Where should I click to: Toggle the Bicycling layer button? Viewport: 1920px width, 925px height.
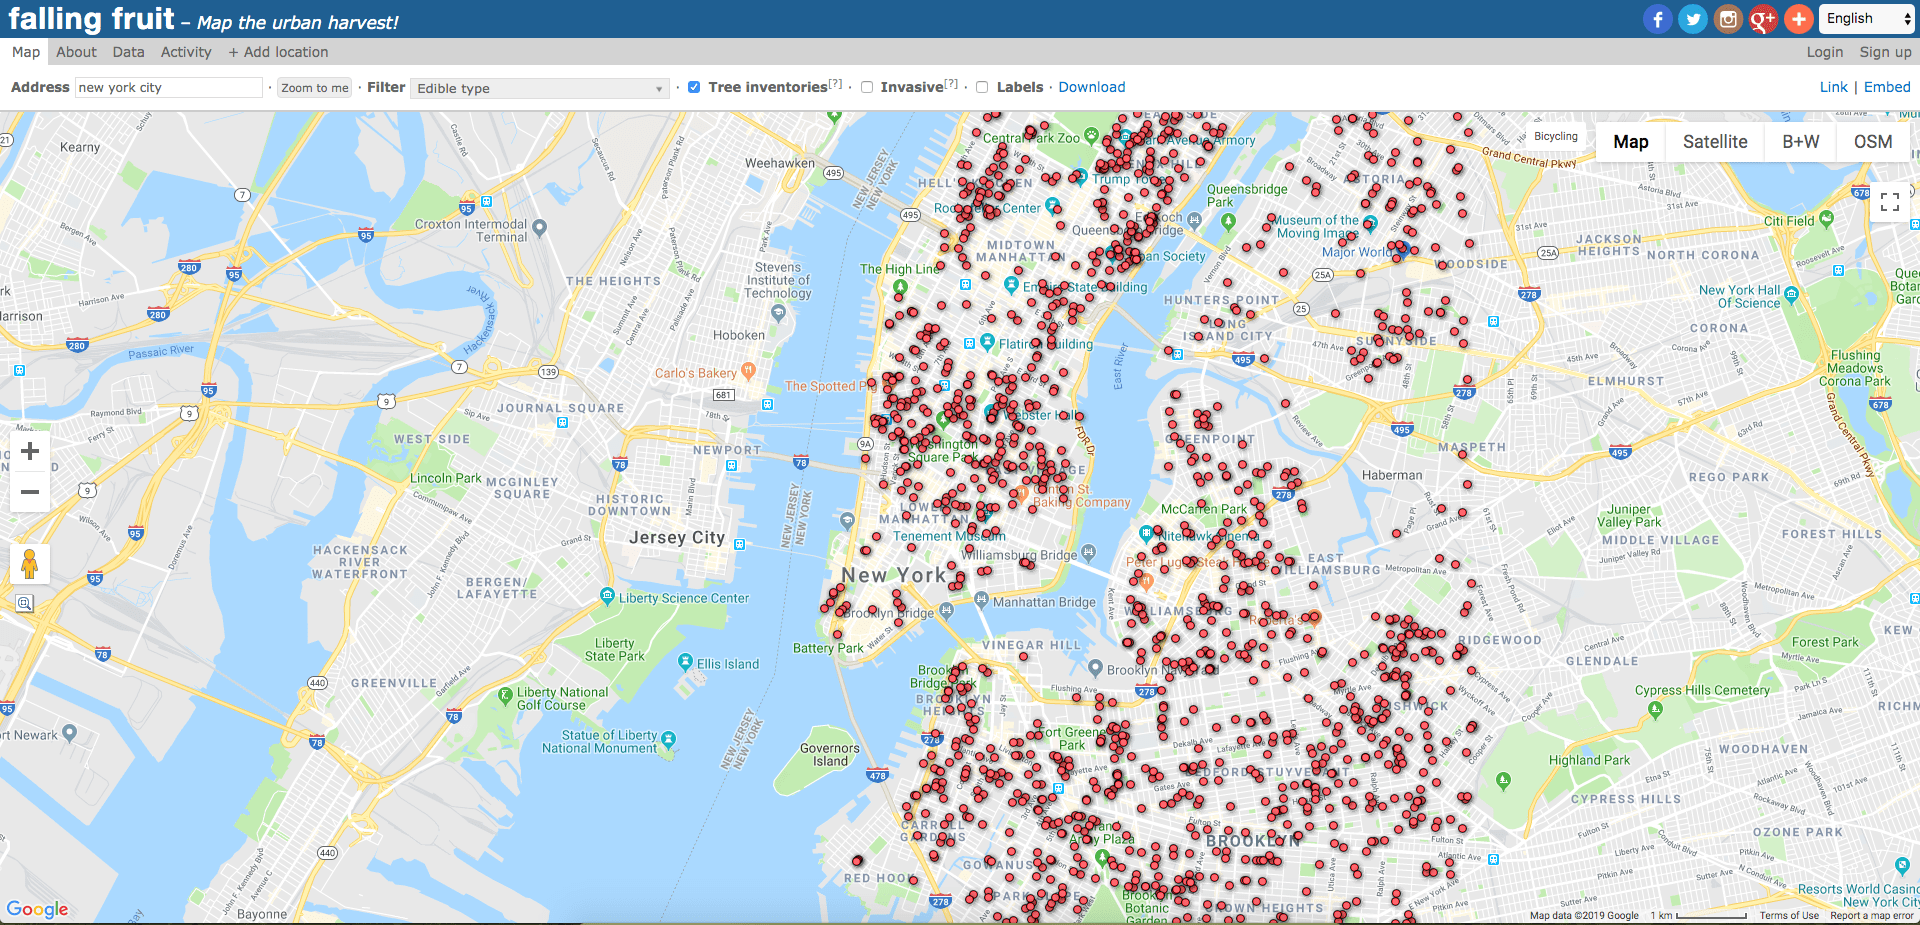tap(1556, 136)
